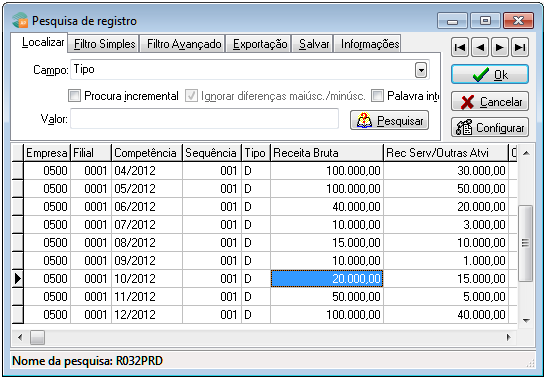Click the horizontal scroll right arrow
This screenshot has width=546, height=379.
pyautogui.click(x=509, y=337)
